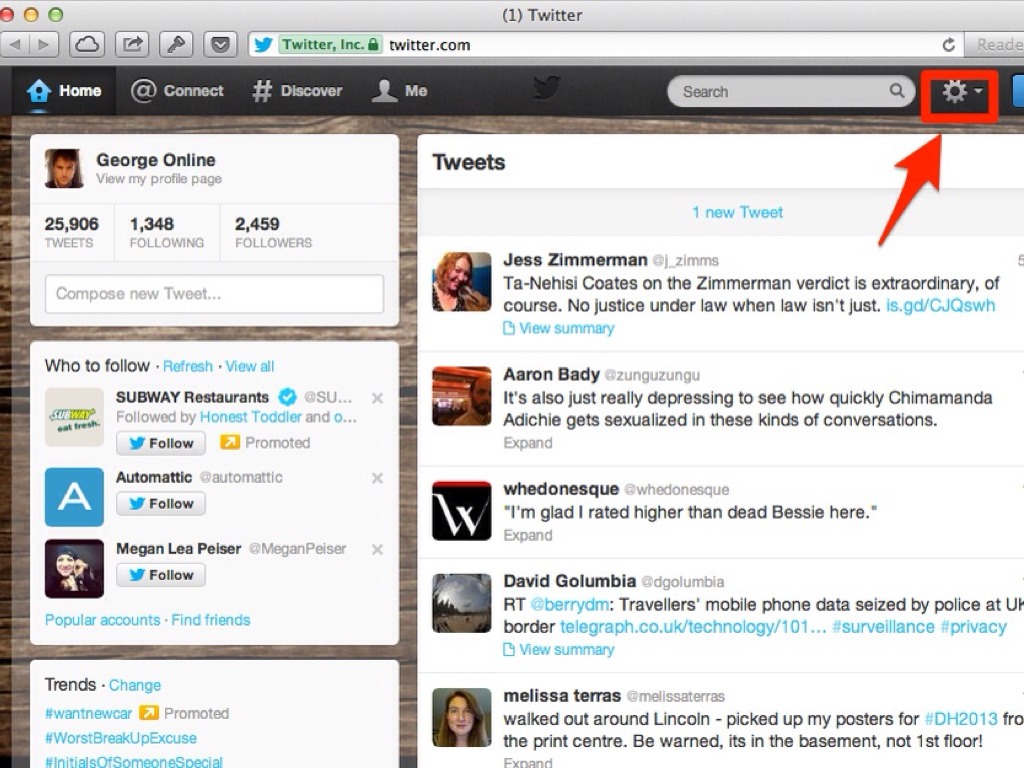This screenshot has width=1024, height=768.
Task: Expand Aaron Bady's tweet
Action: [x=528, y=443]
